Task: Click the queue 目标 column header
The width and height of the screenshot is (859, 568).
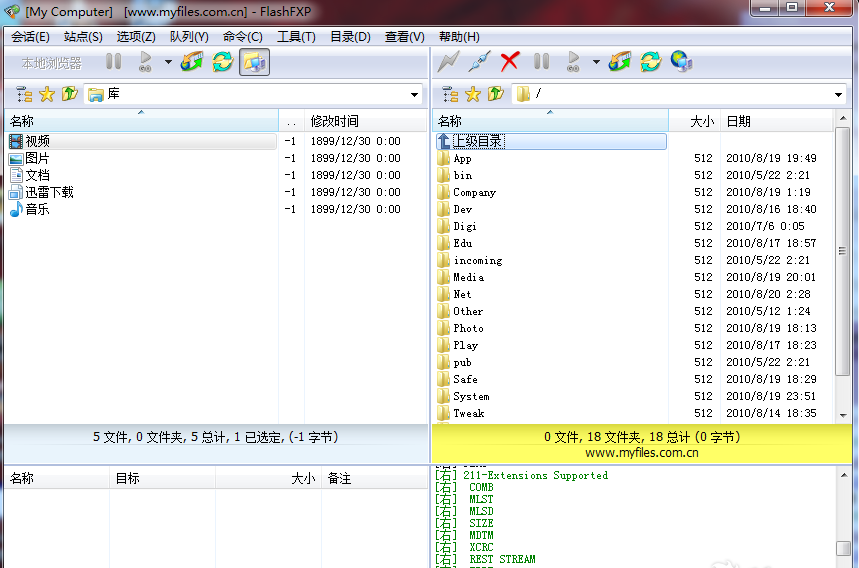Action: point(162,478)
